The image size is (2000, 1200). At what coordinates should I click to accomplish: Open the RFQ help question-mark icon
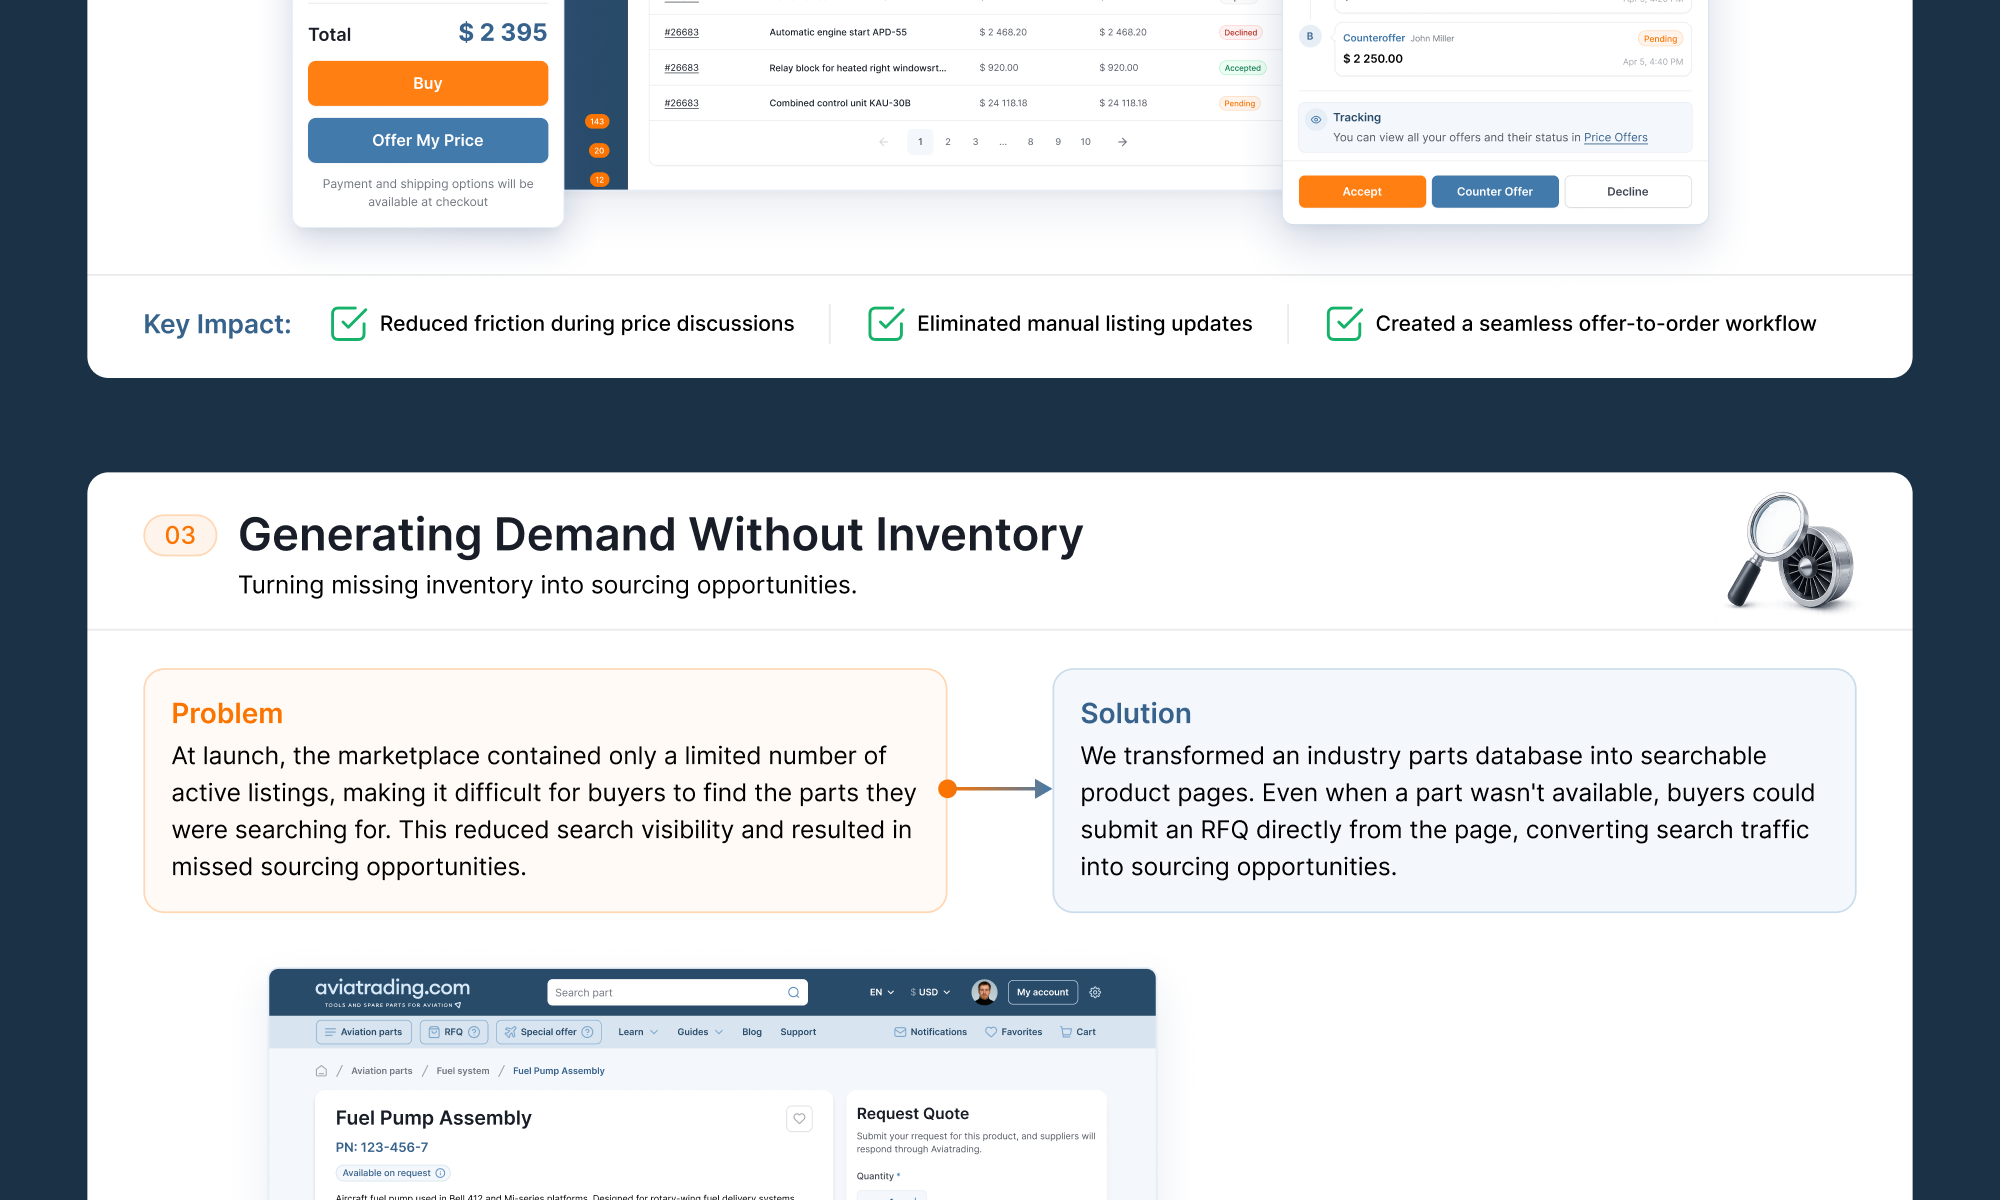coord(474,1032)
